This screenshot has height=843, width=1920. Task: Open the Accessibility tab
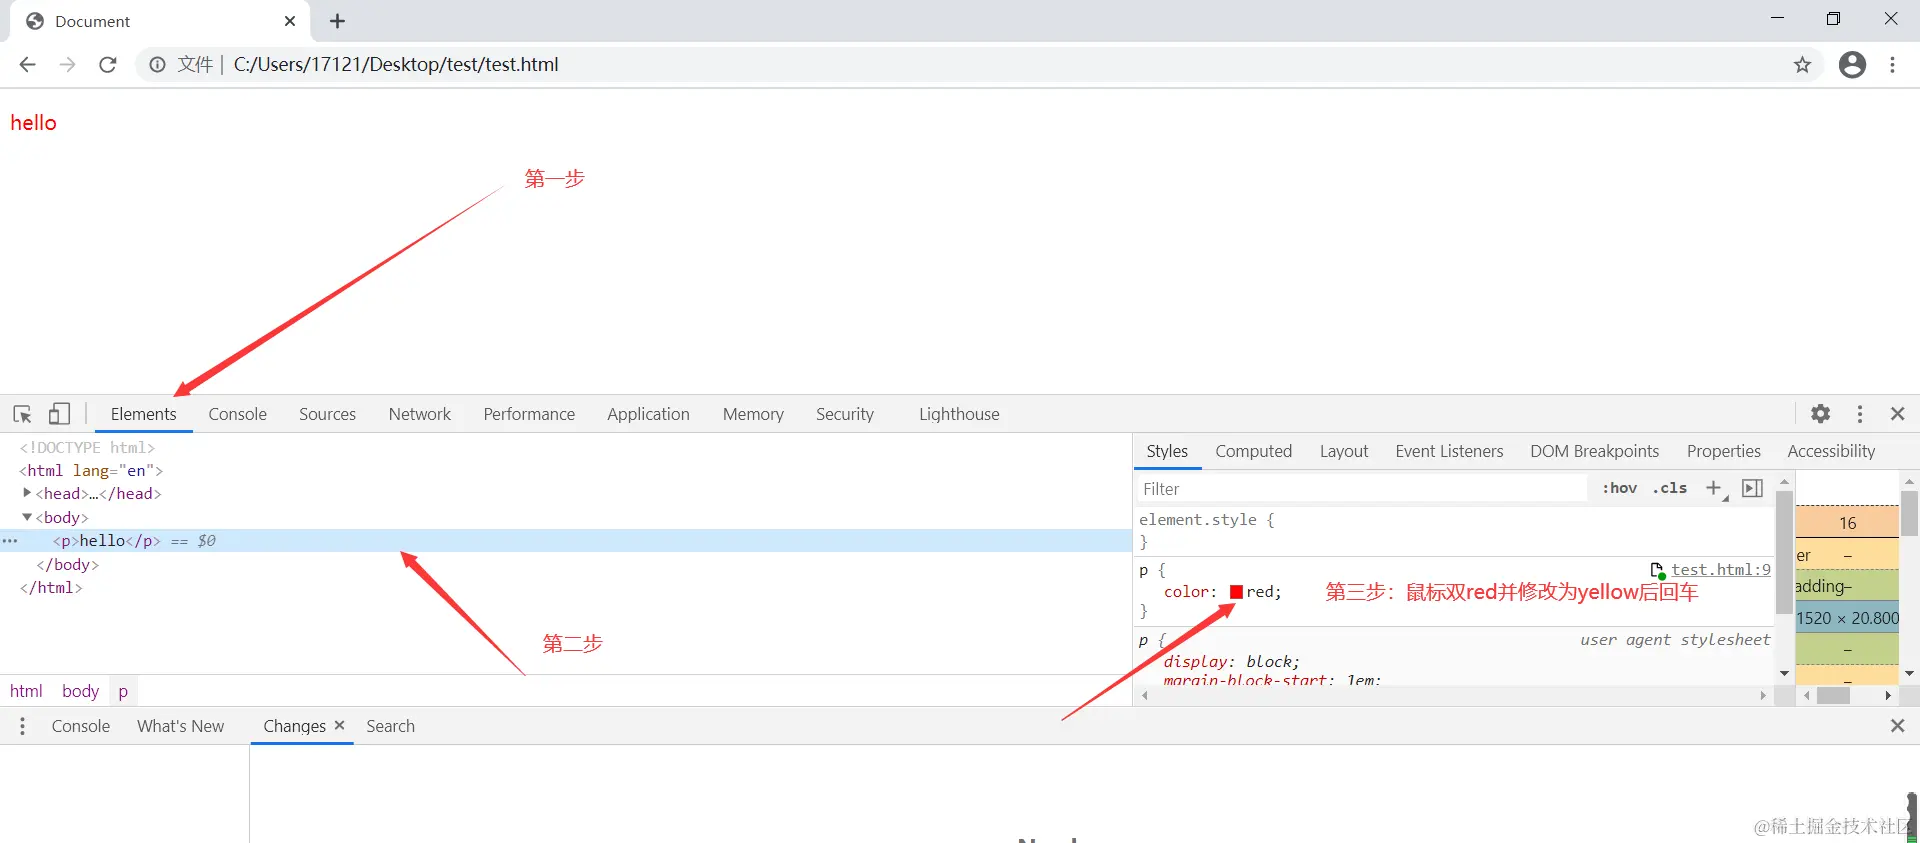[1831, 451]
